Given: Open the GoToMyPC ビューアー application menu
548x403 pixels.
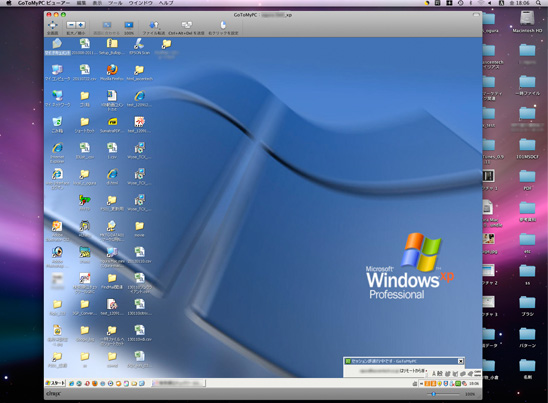Looking at the screenshot, I should [x=44, y=3].
